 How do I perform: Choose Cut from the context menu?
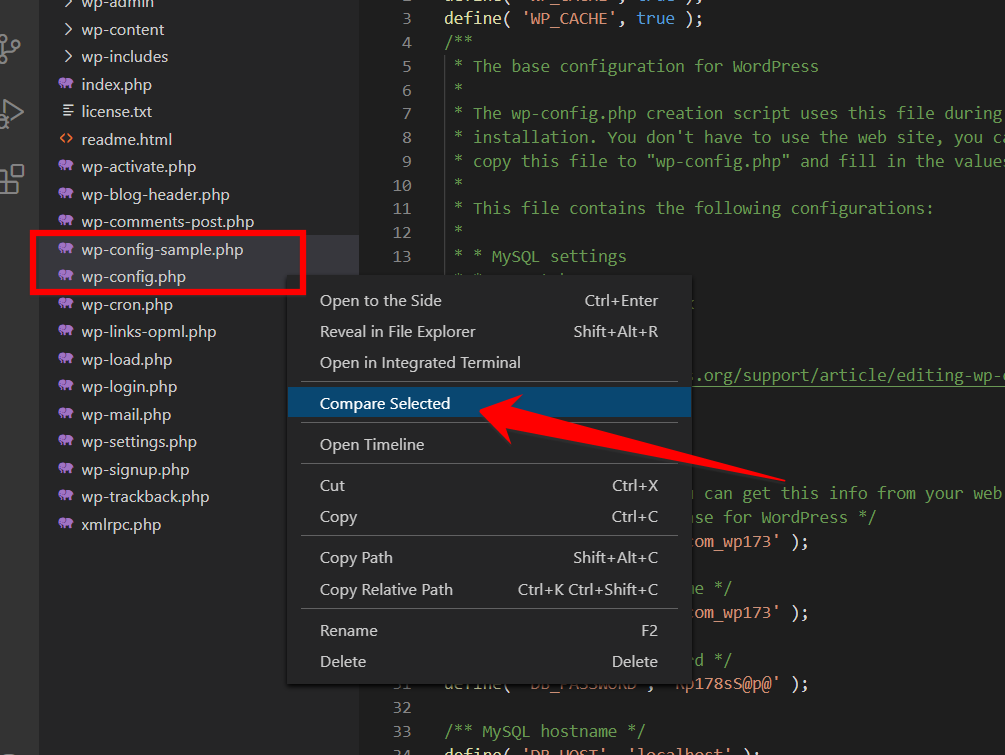[x=489, y=486]
